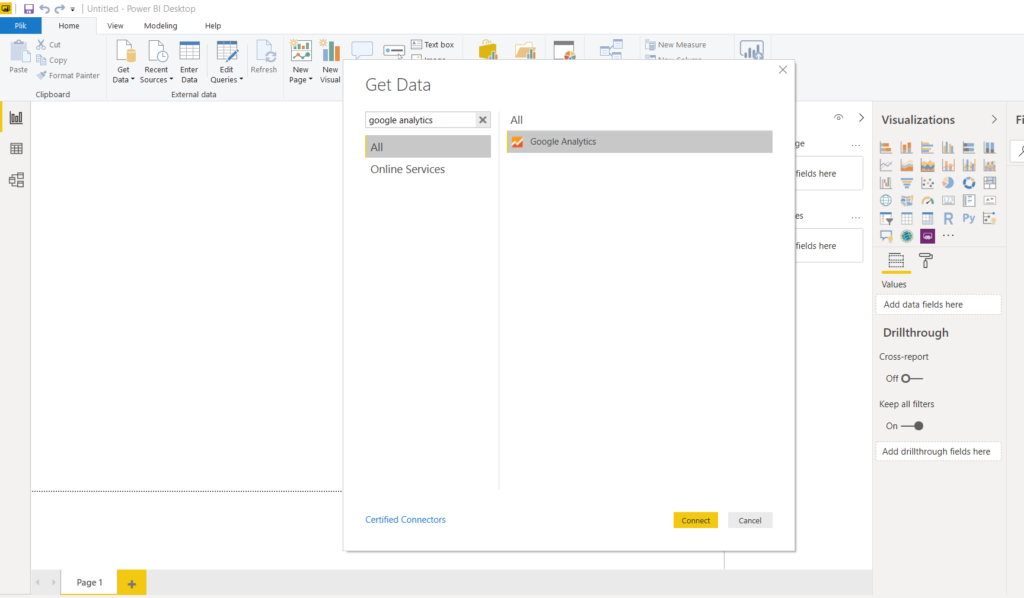The image size is (1024, 598).
Task: Select the Donut chart visual
Action: pyautogui.click(x=969, y=183)
